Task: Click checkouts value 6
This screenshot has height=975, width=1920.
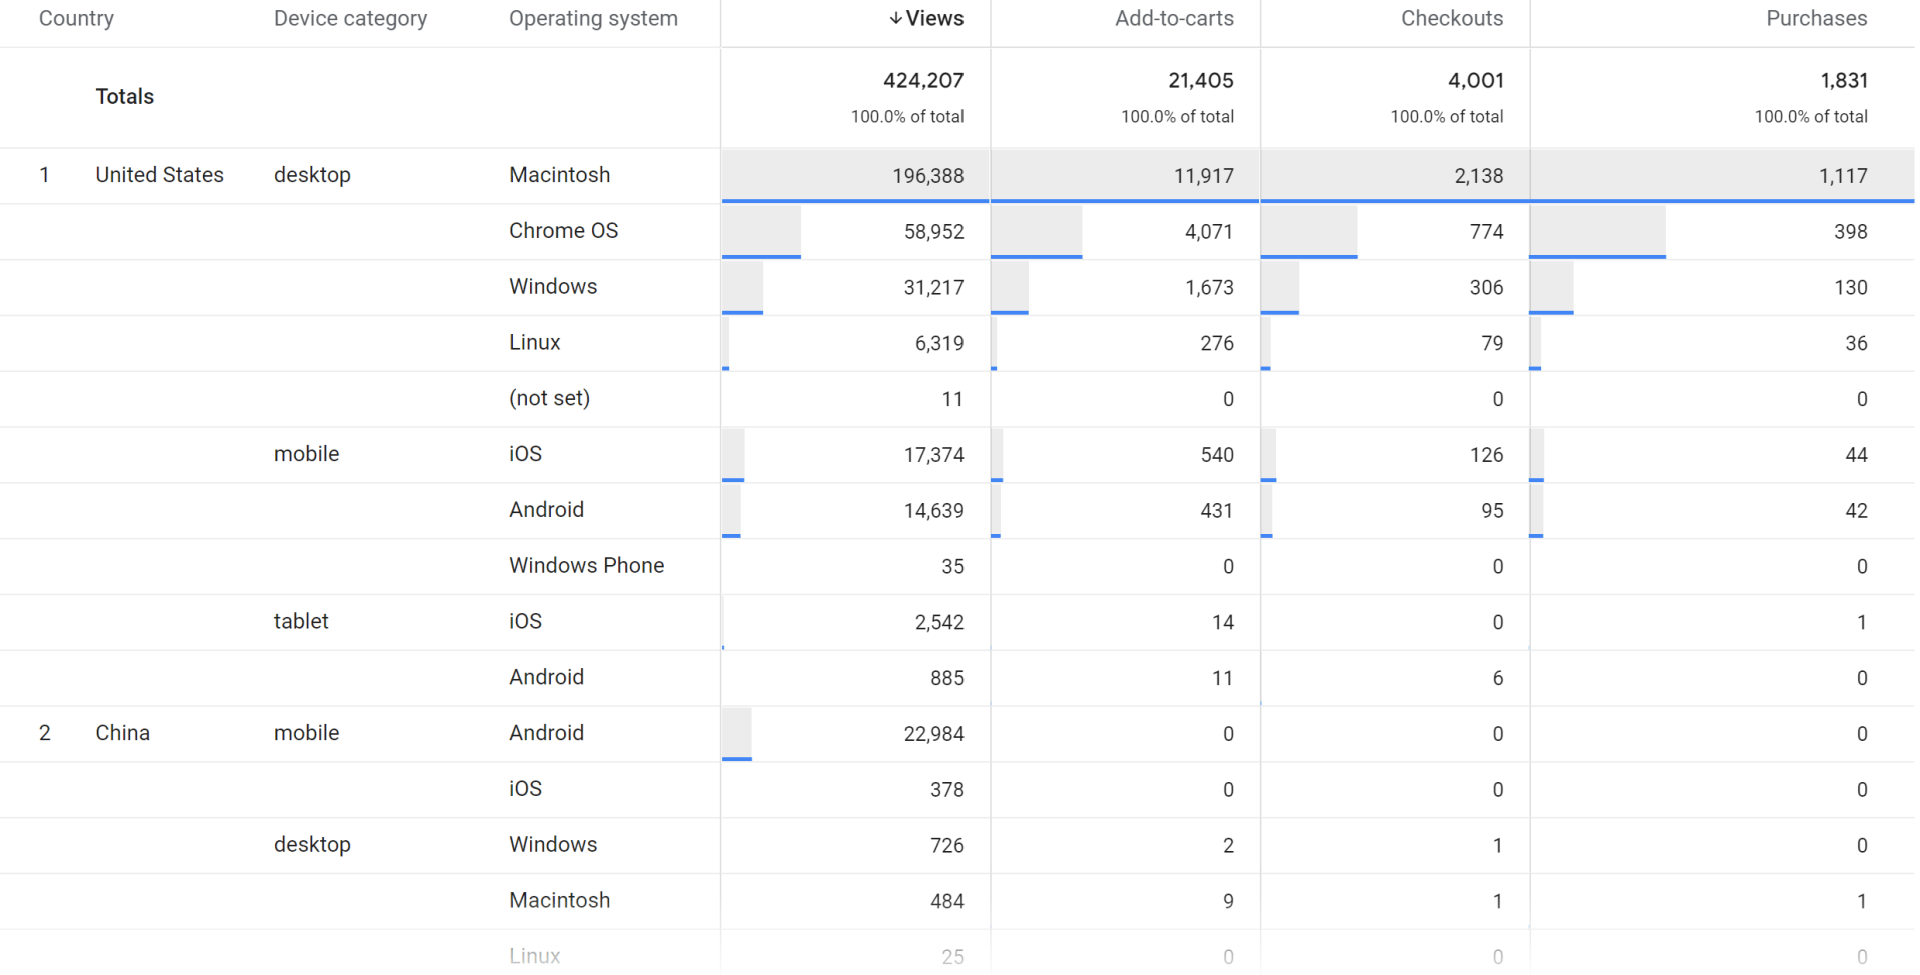Action: (1497, 678)
